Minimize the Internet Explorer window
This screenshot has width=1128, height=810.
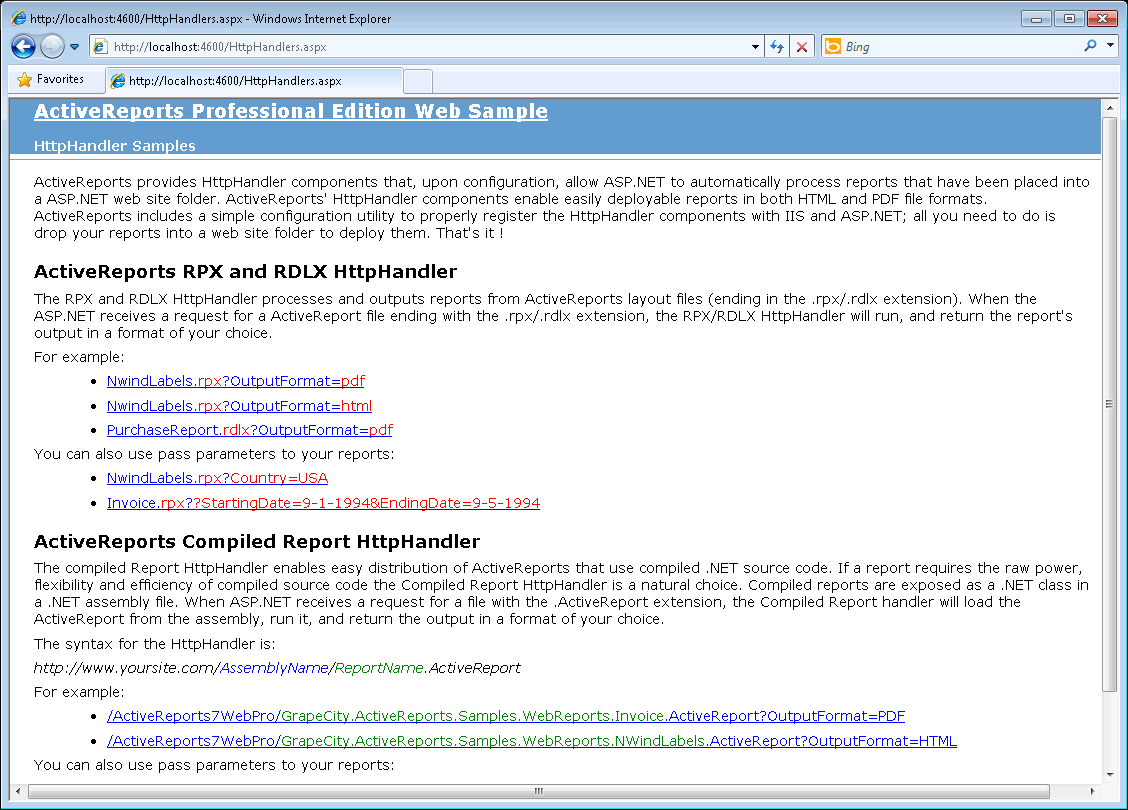click(1037, 19)
